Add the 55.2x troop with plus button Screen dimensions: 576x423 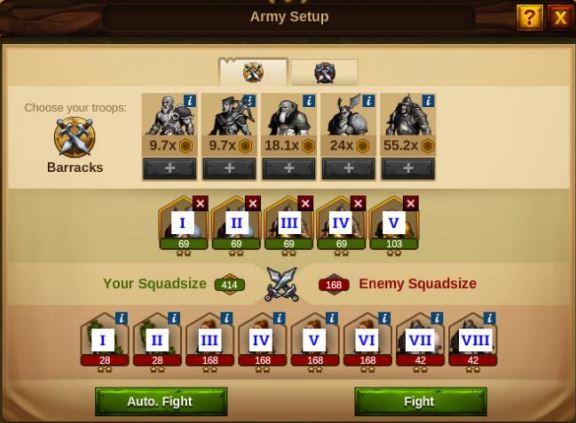[x=408, y=169]
